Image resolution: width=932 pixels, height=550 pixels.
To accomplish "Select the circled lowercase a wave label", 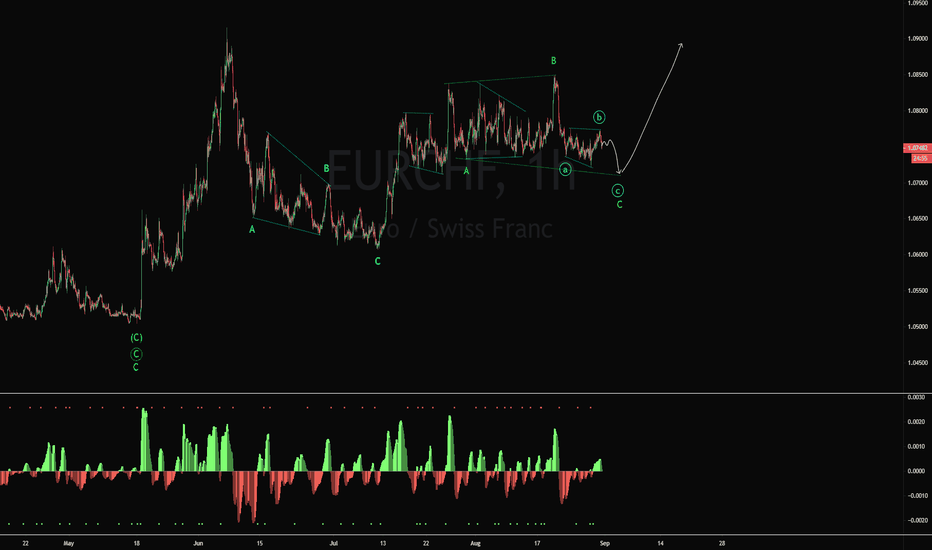I will pos(565,170).
